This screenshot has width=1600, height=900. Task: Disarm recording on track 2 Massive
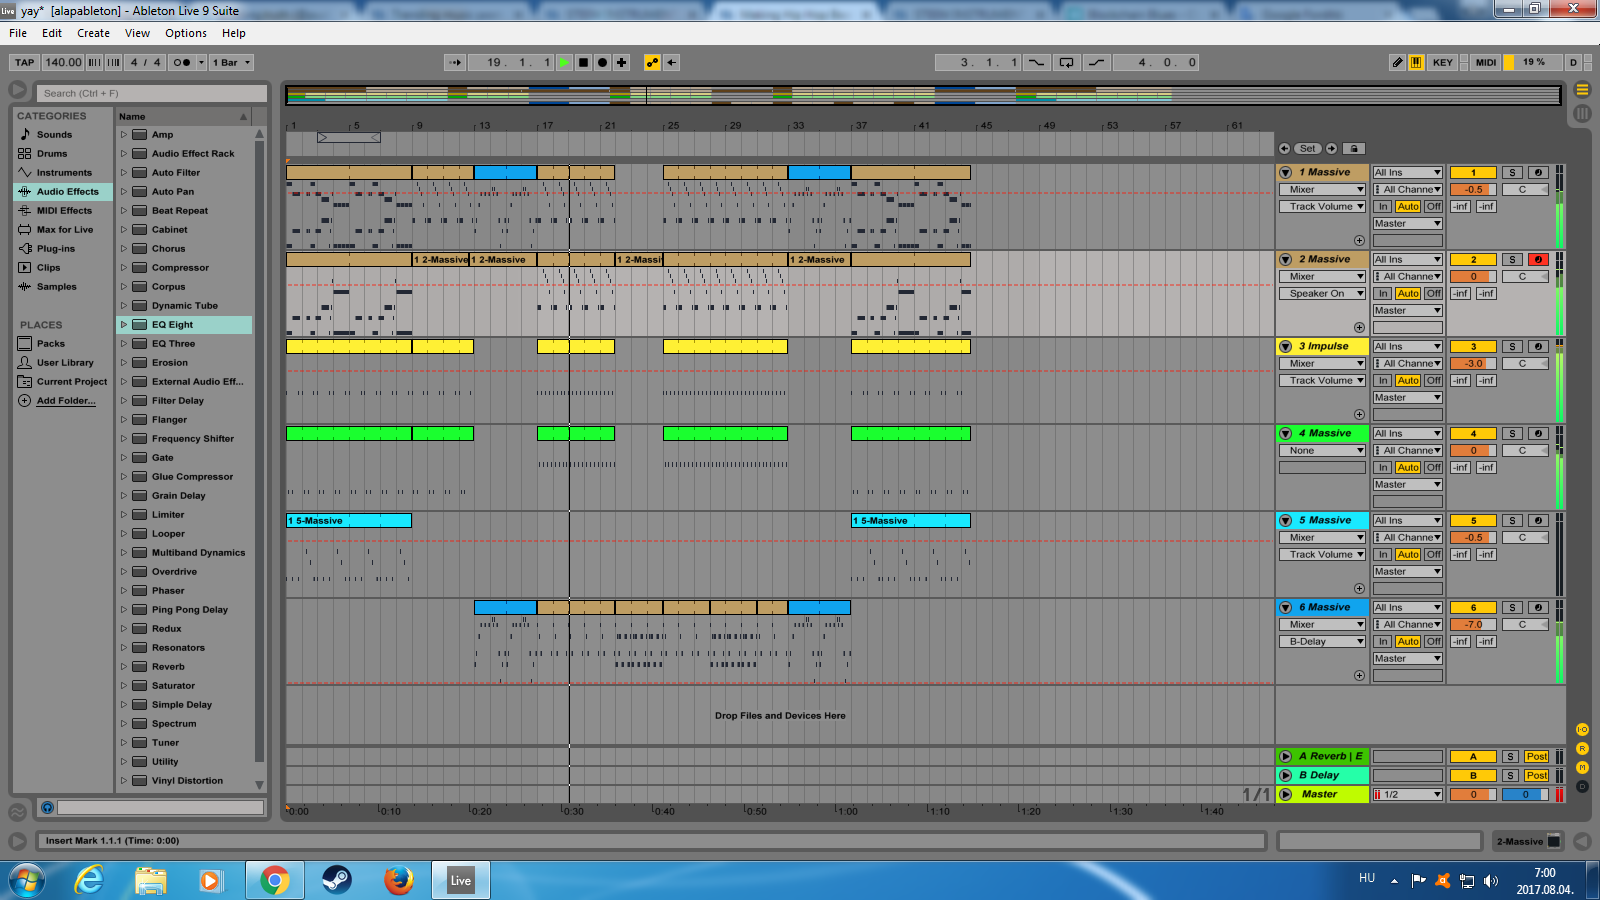1538,260
